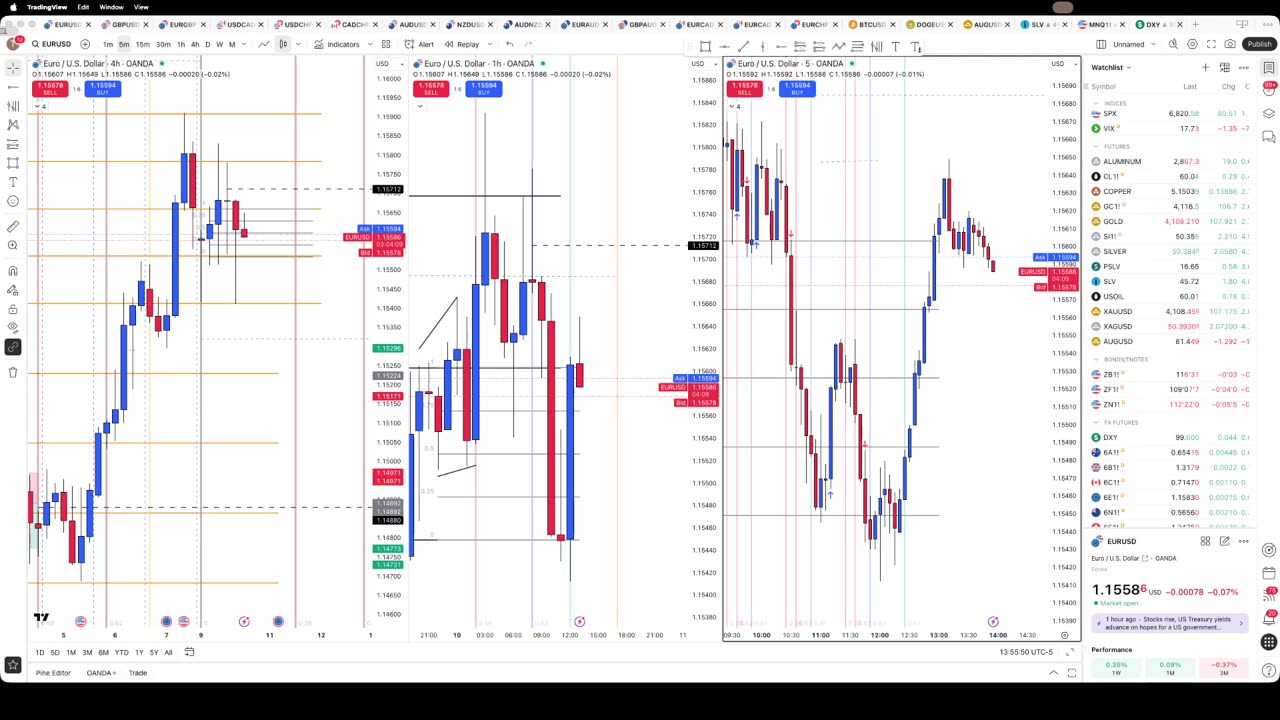Expand the Indicators favorites dropdown arrow

(368, 44)
